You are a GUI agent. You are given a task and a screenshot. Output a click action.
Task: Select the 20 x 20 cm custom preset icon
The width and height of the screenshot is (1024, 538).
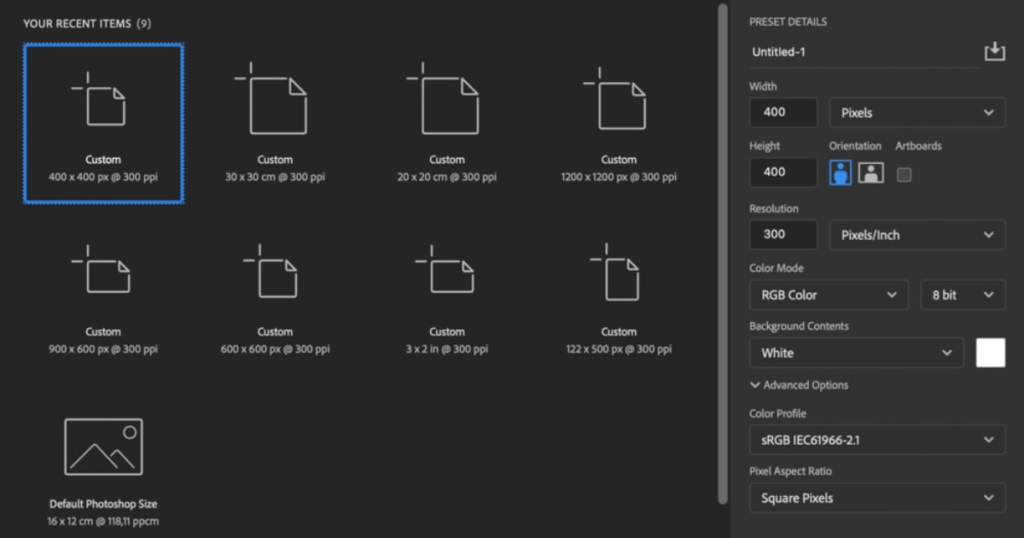[443, 99]
